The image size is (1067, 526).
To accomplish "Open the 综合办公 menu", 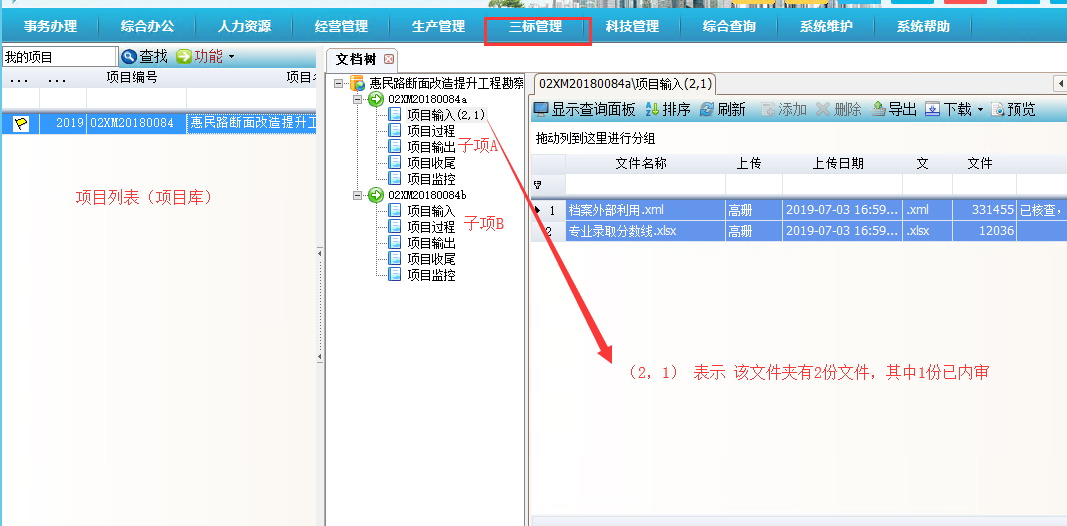I will (147, 27).
